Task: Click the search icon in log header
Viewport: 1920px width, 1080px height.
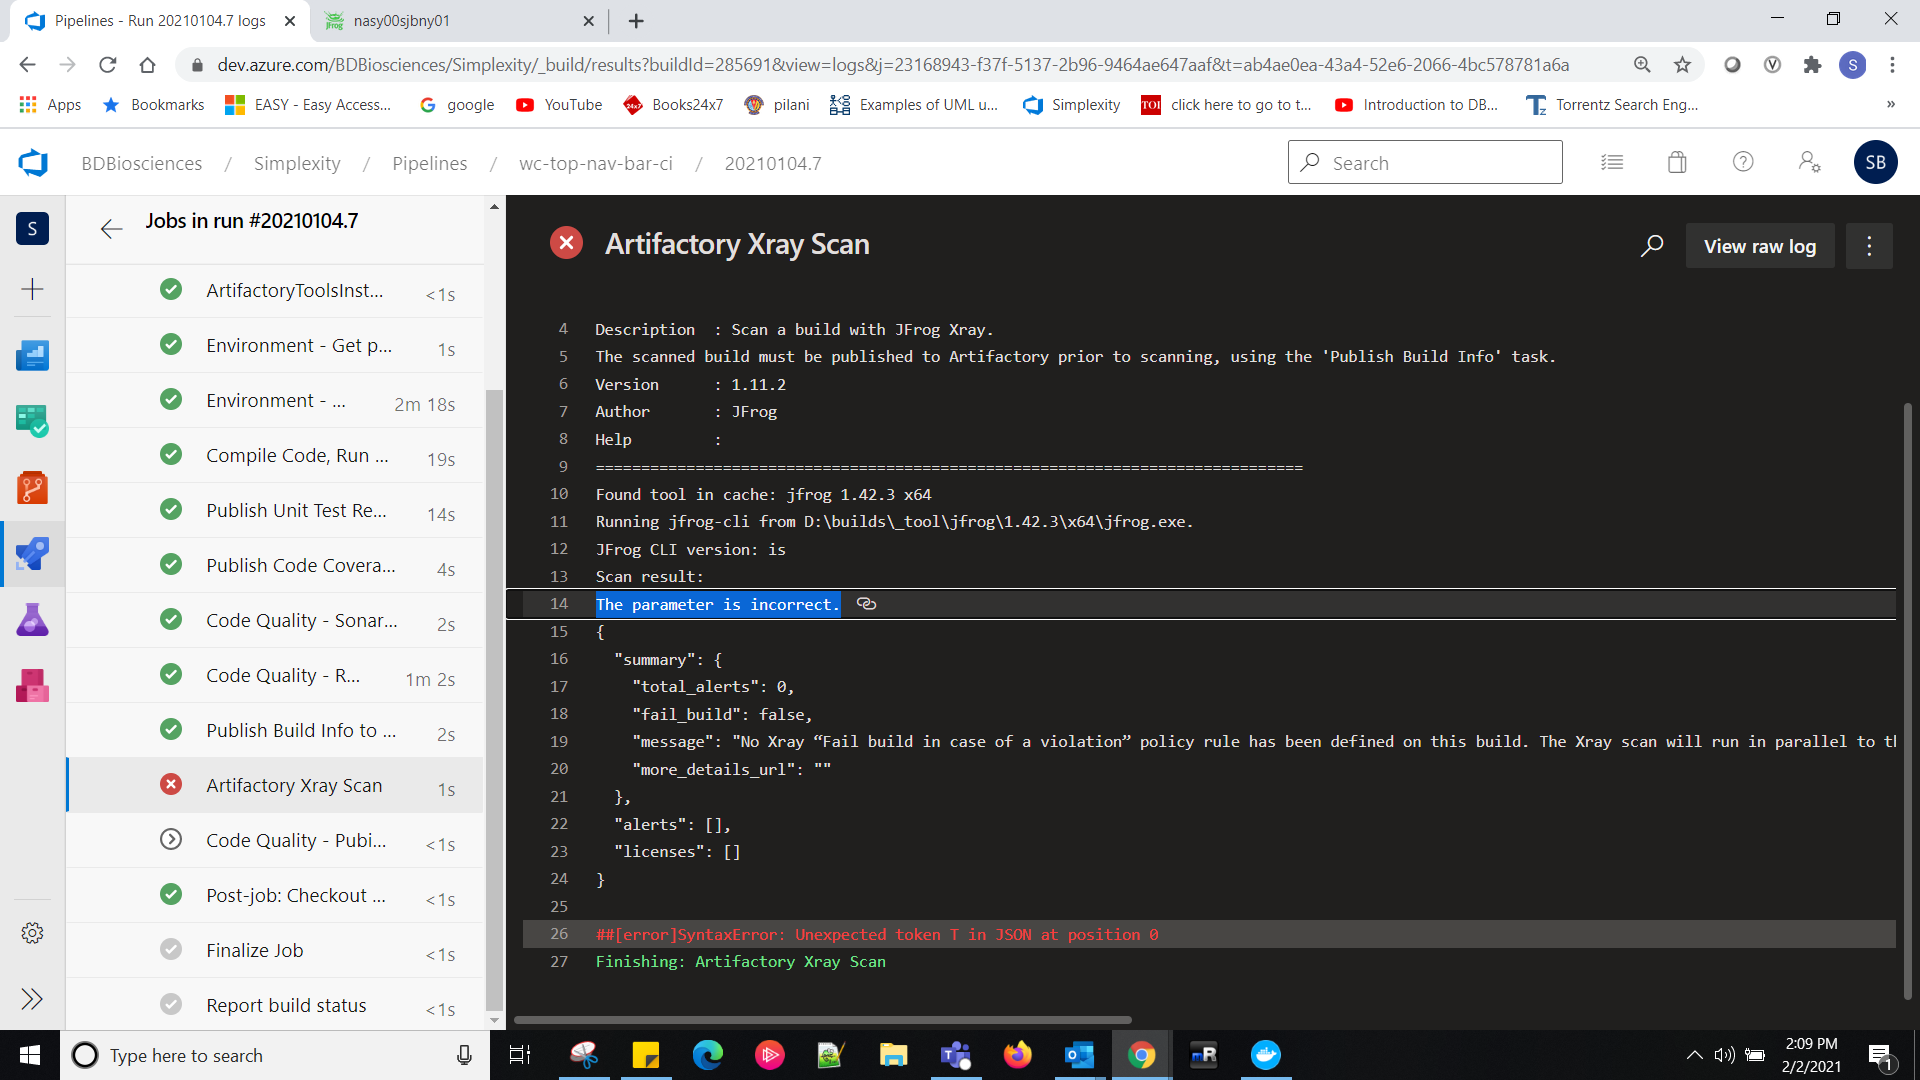Action: 1652,246
